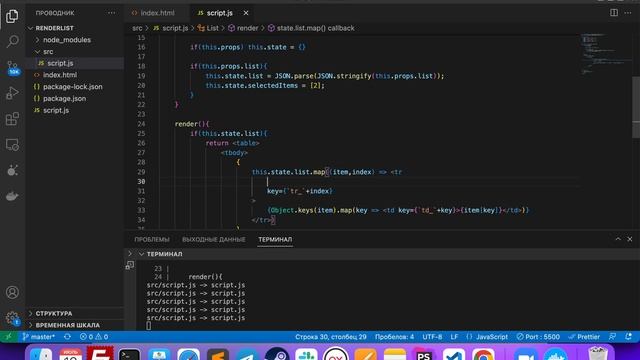Click the terminal split icon beside terminal output
Screen dimensions: 640x360
[x=130, y=265]
